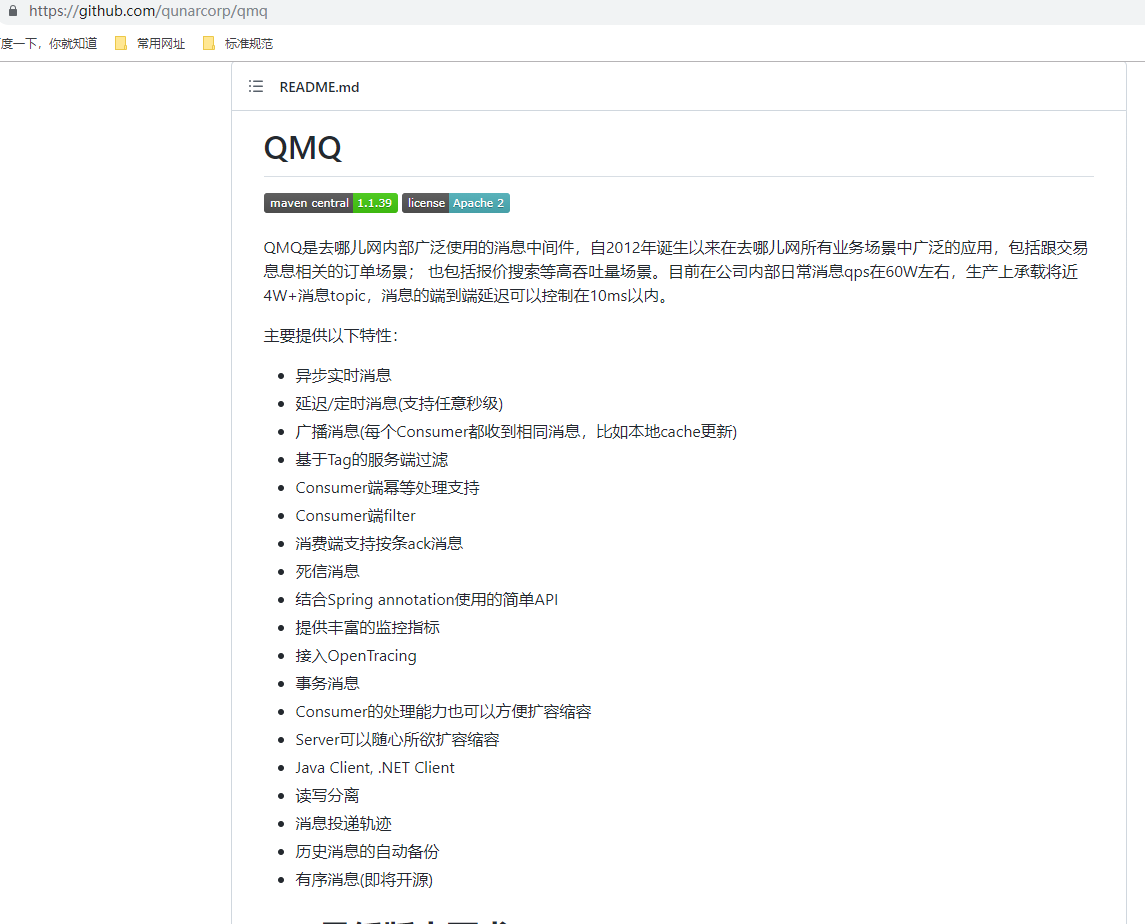Click list item 结合Spring annotation使用的简单API
This screenshot has height=924, width=1145.
point(426,600)
